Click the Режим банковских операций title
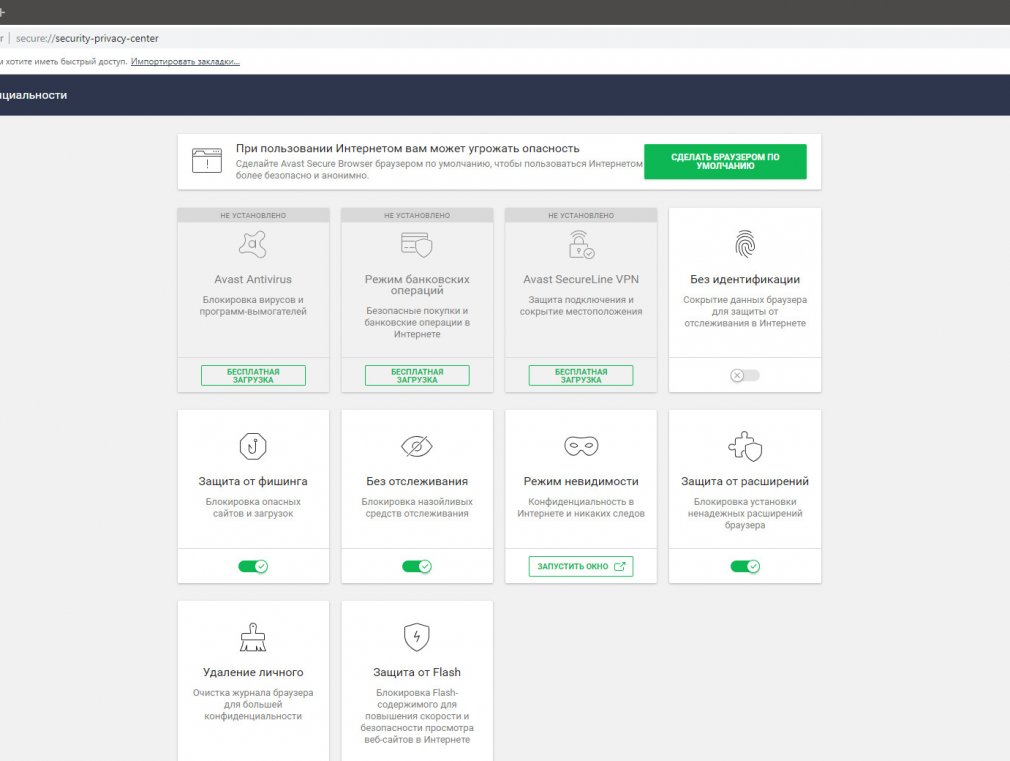 coord(417,285)
